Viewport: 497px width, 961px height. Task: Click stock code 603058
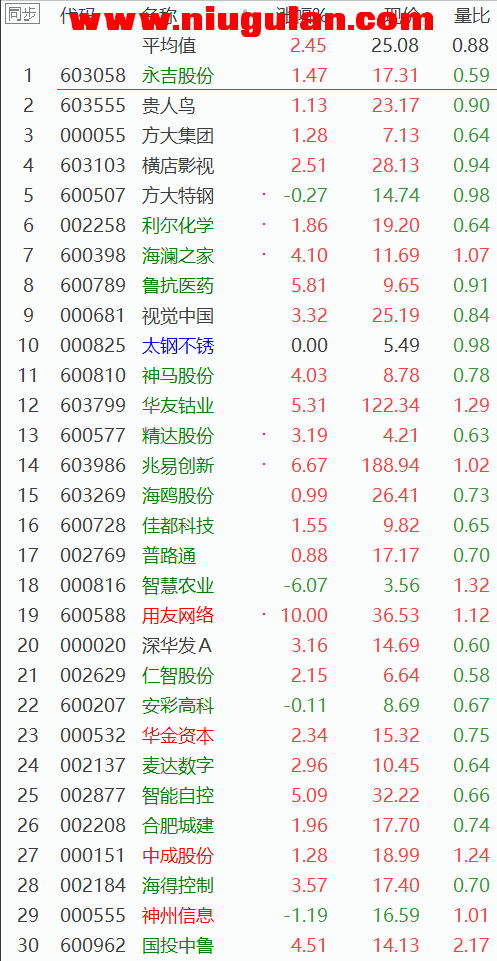[93, 75]
